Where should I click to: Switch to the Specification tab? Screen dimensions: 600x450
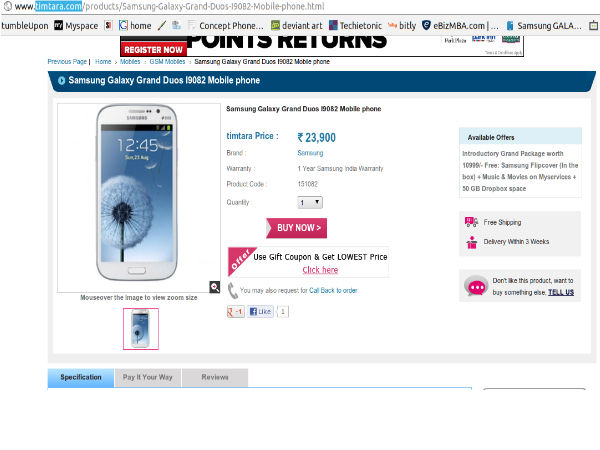(81, 378)
